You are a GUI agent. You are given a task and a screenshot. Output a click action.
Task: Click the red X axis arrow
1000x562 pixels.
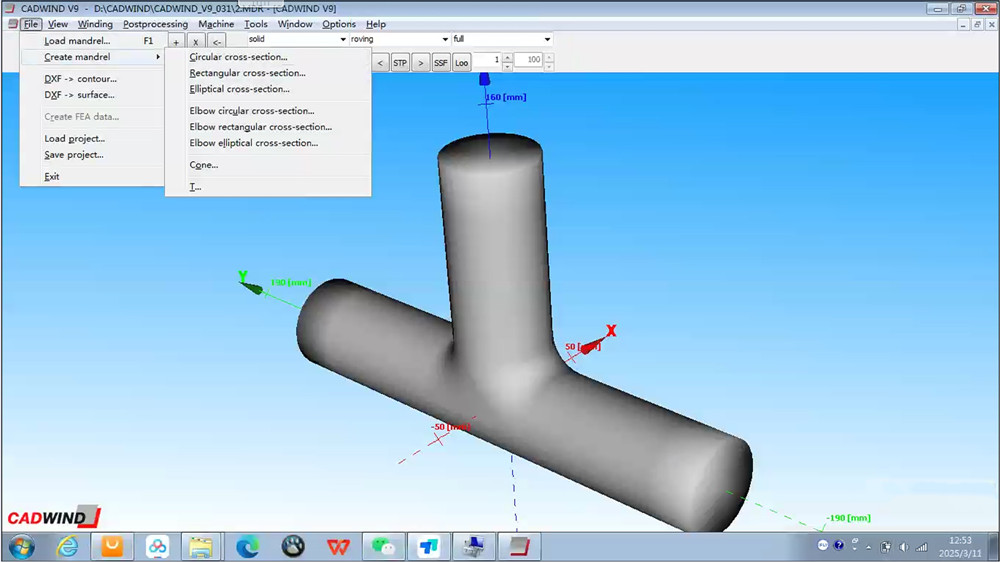tap(592, 345)
